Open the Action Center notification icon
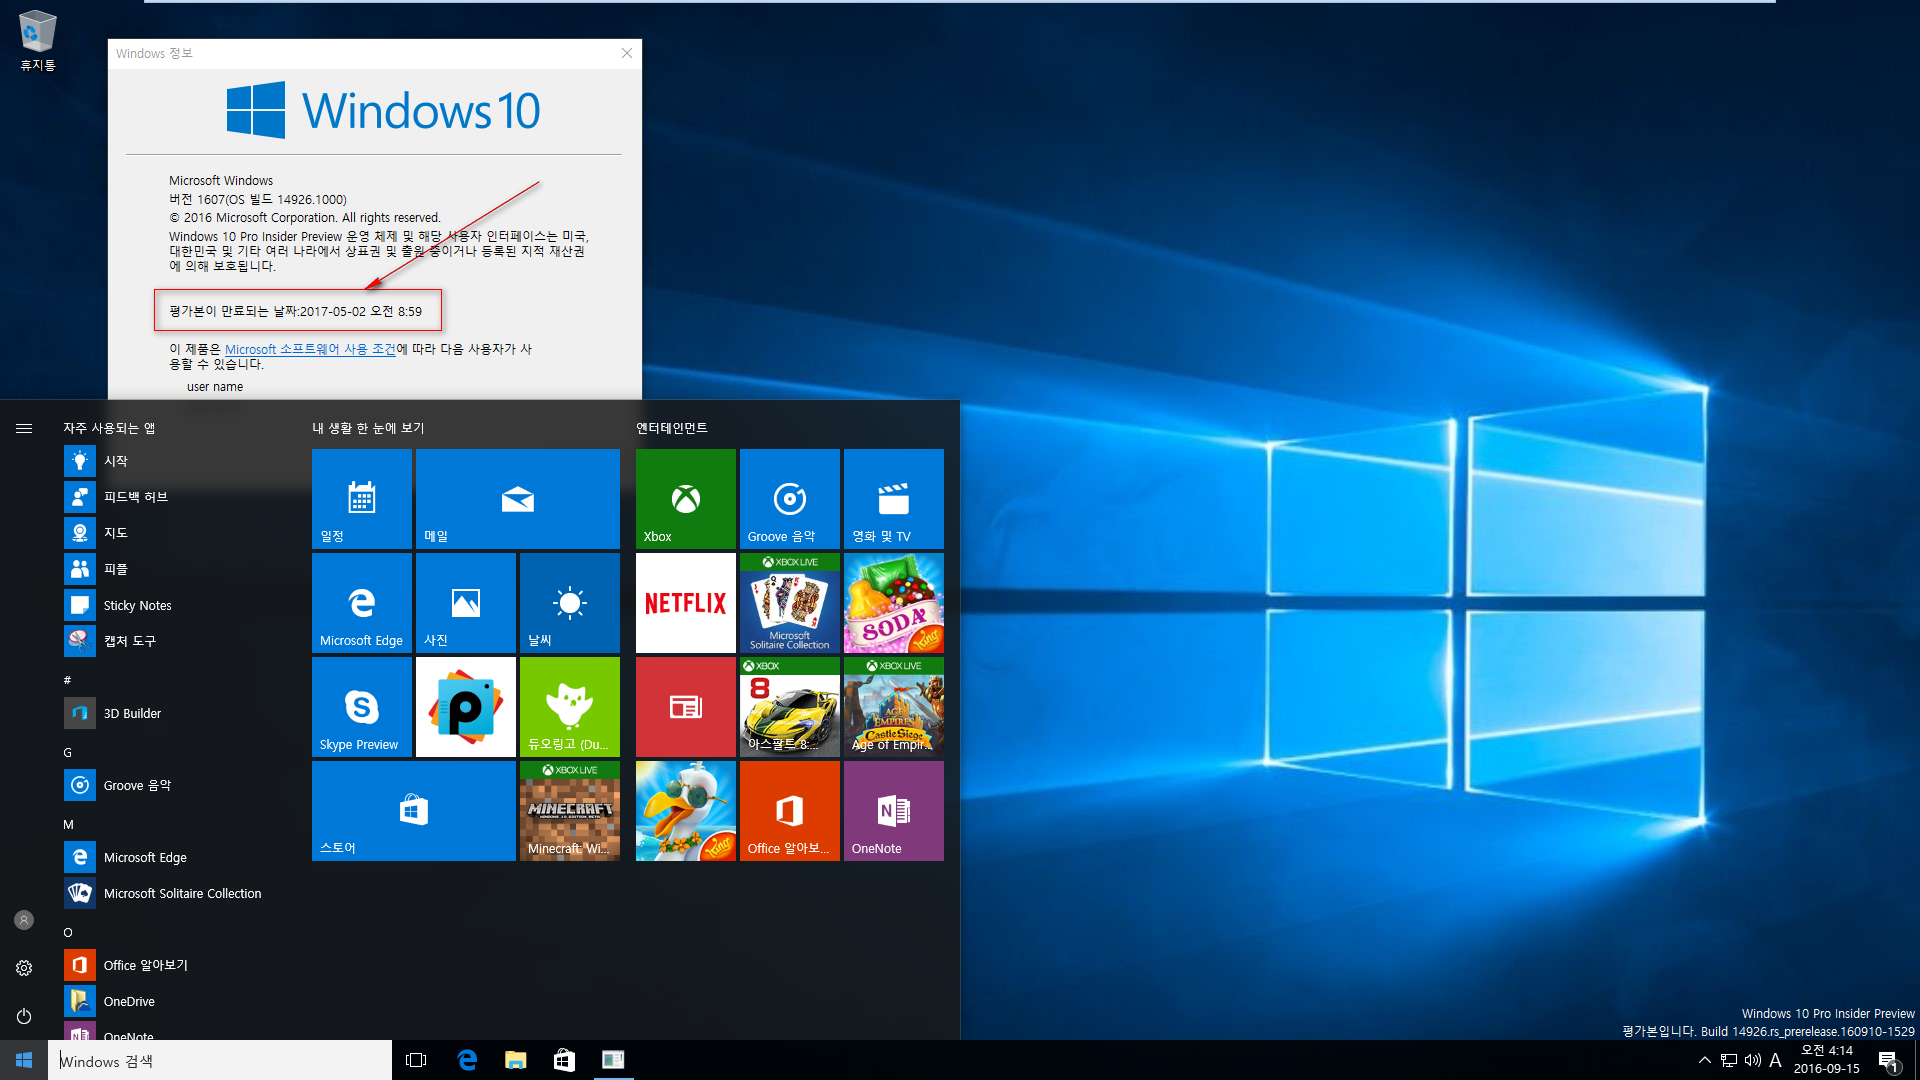 coord(1888,1060)
